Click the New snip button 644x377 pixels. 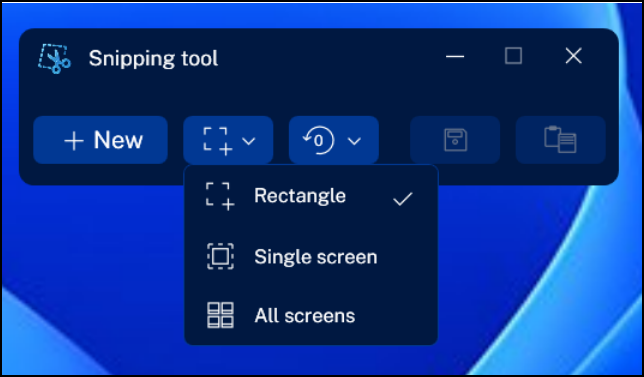(x=100, y=140)
